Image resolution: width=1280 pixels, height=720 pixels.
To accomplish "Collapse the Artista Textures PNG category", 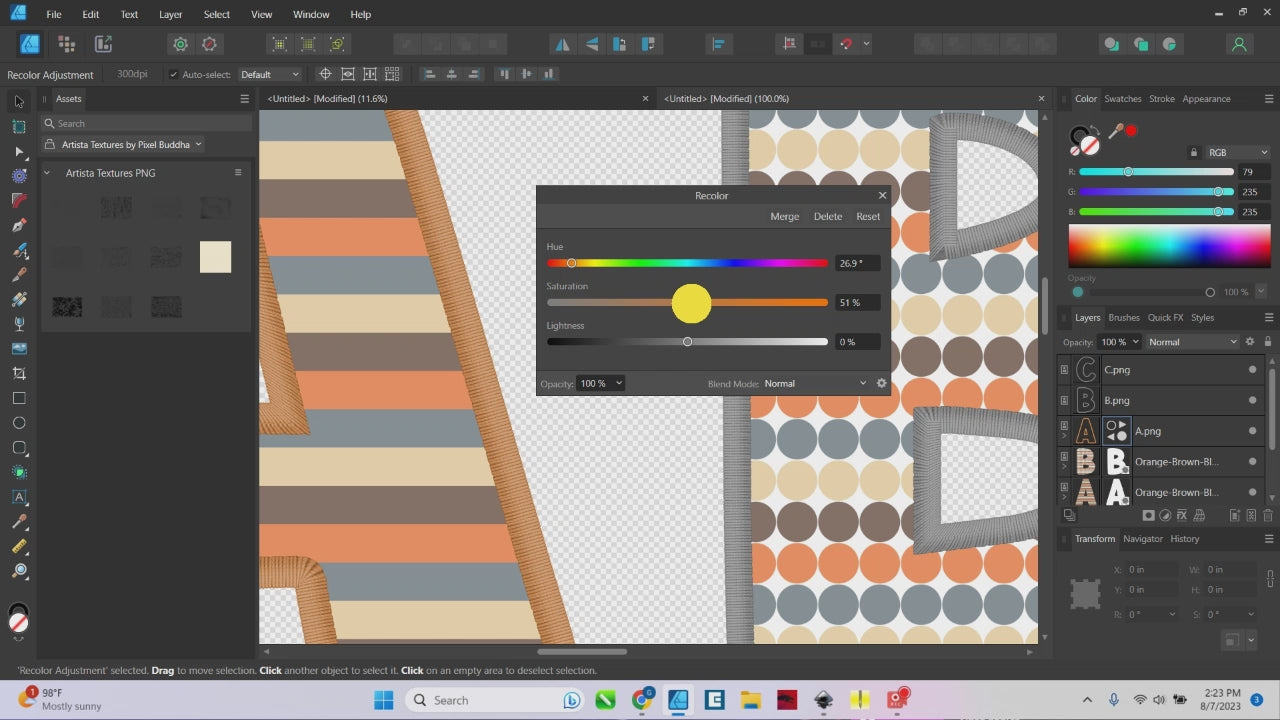I will (x=47, y=173).
